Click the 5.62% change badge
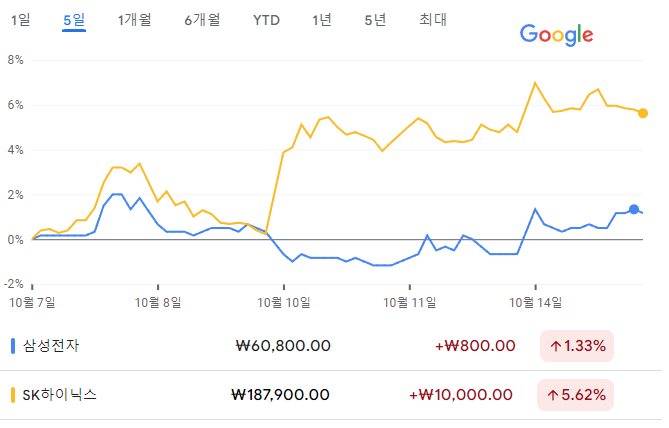 pyautogui.click(x=576, y=395)
